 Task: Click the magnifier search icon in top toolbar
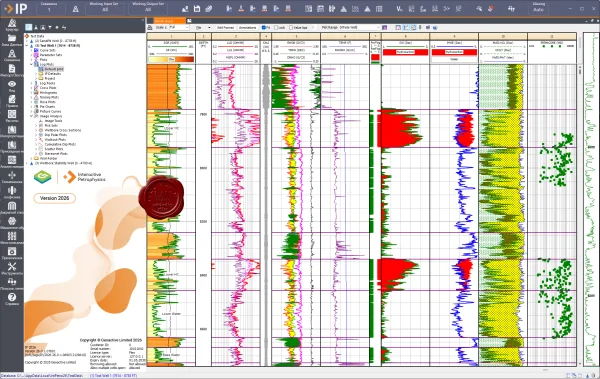pyautogui.click(x=479, y=8)
